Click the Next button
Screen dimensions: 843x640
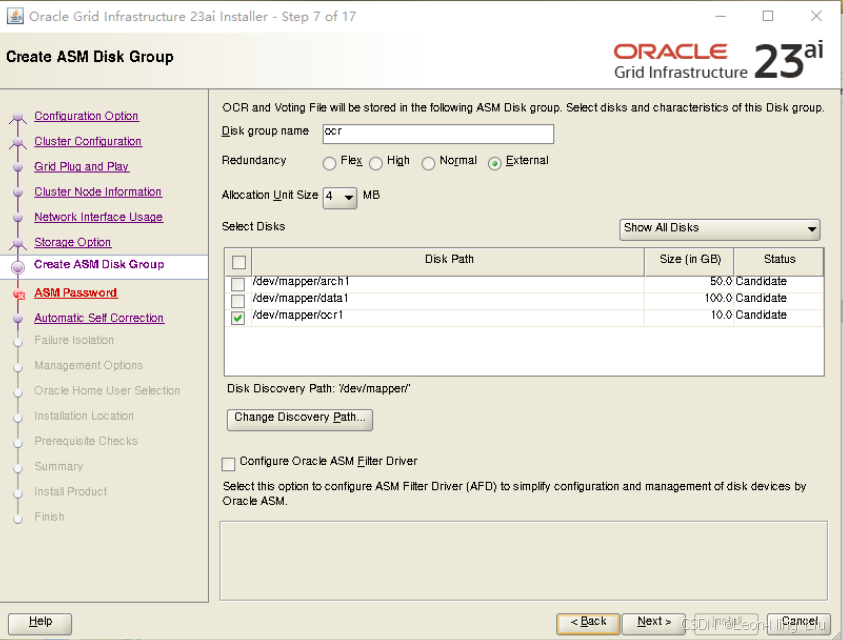[x=654, y=623]
